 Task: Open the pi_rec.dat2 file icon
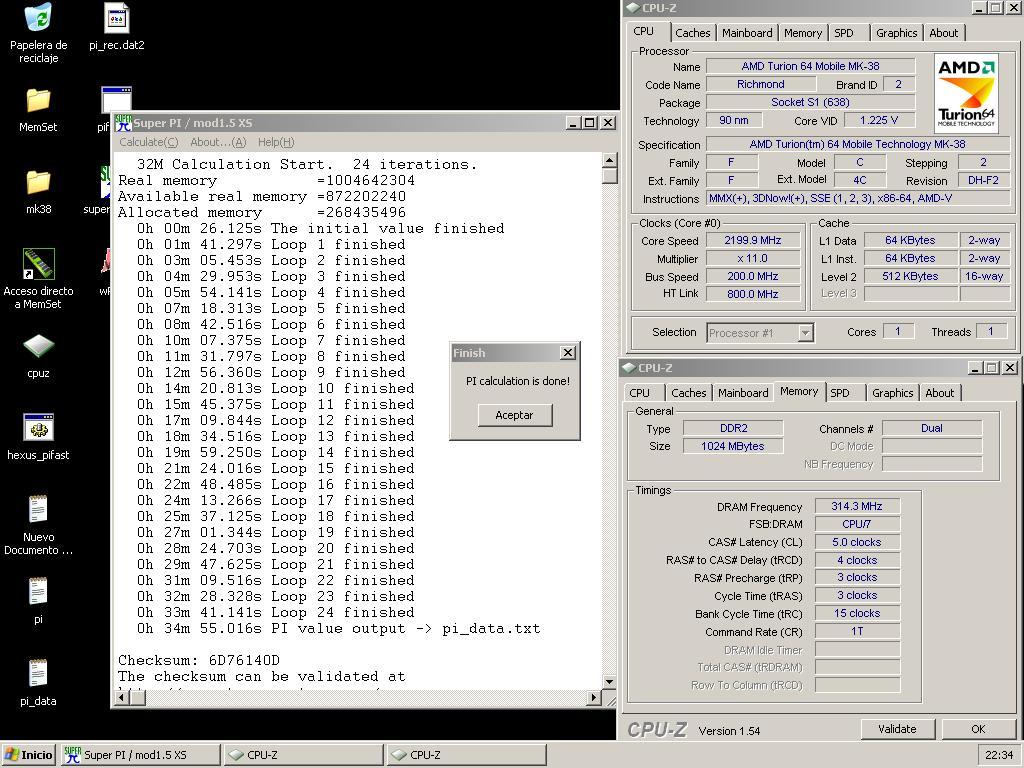(116, 18)
